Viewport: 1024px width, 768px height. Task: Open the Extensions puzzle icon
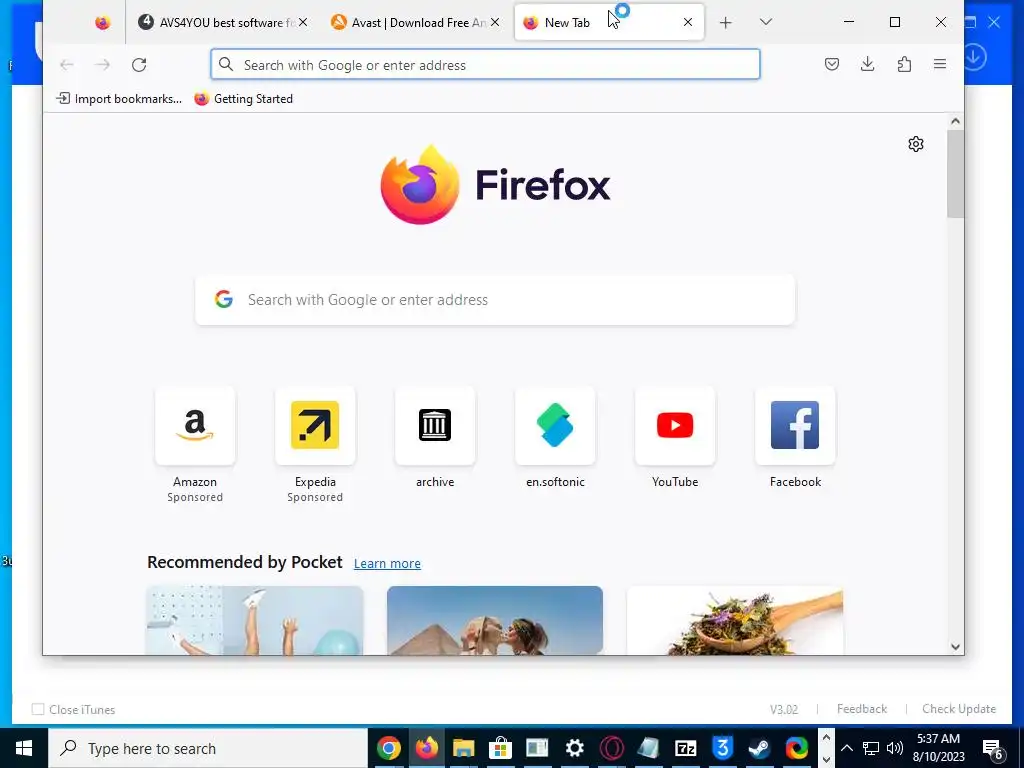click(x=904, y=64)
